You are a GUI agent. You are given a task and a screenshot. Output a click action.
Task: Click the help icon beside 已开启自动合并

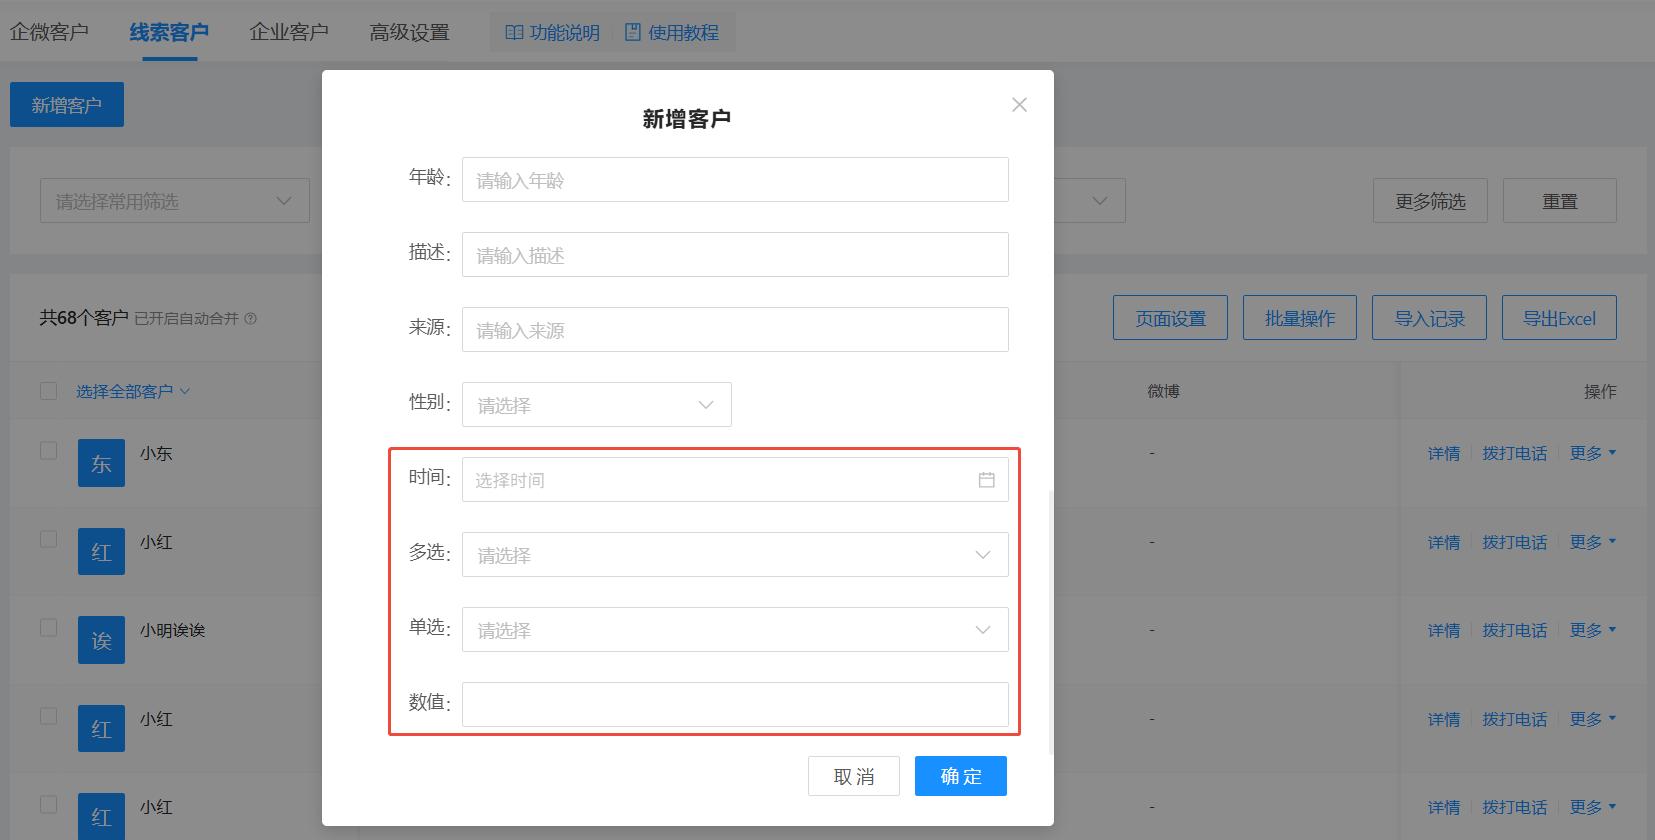pyautogui.click(x=251, y=319)
